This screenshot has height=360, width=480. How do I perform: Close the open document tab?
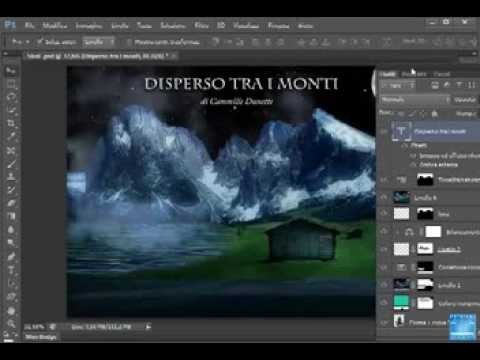click(174, 56)
